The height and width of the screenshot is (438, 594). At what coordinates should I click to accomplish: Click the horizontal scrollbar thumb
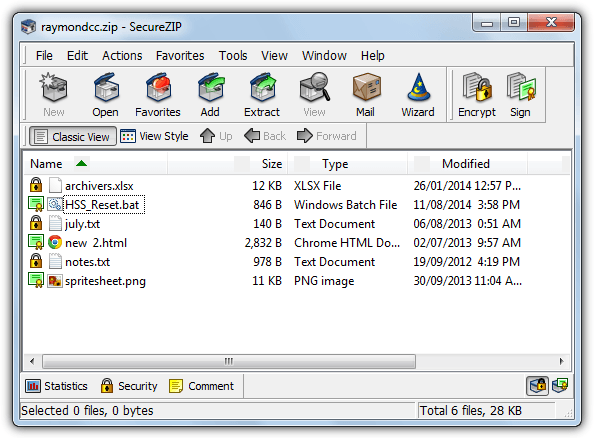point(229,361)
